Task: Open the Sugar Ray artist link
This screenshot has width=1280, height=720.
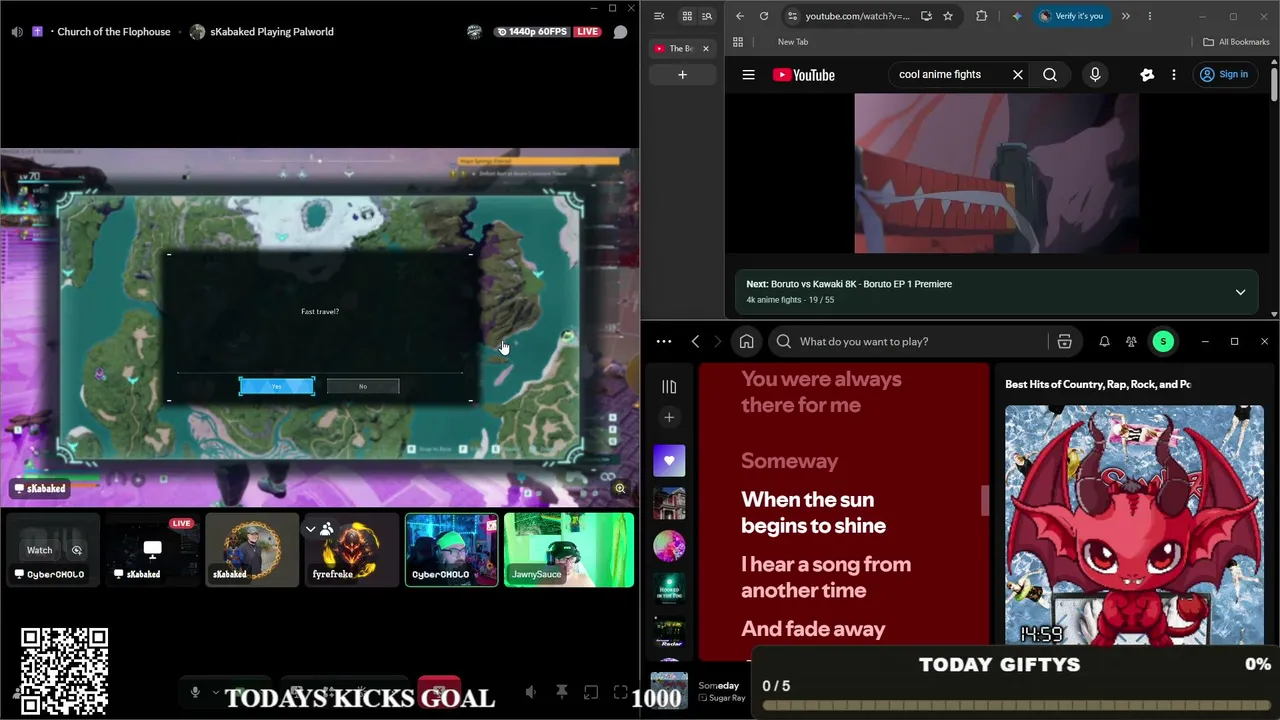Action: point(727,698)
